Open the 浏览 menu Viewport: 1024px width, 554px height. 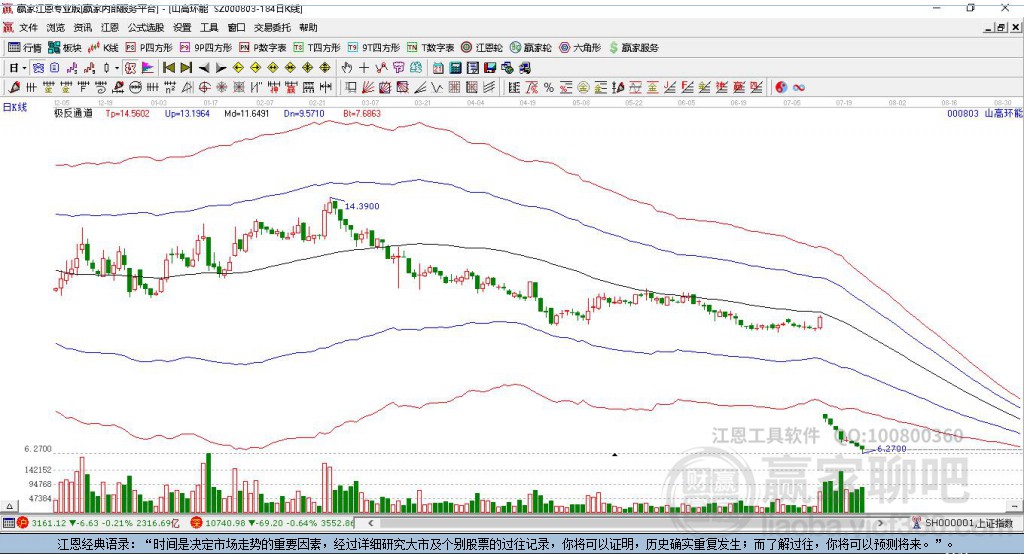pos(56,27)
